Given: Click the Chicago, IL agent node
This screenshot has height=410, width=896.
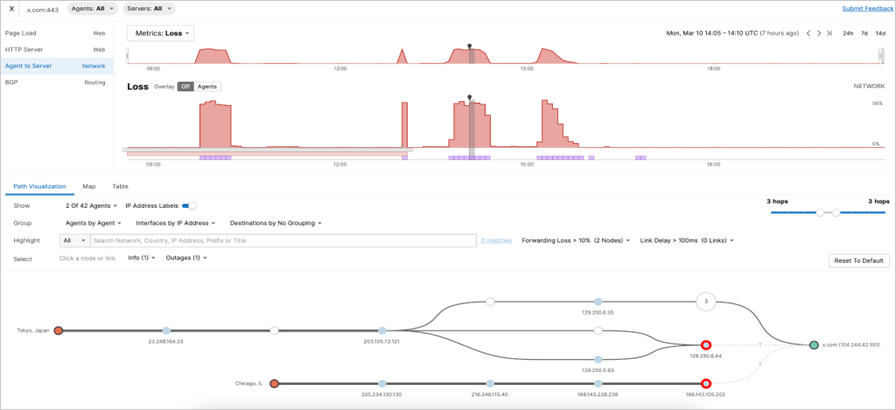Looking at the screenshot, I should tap(274, 383).
